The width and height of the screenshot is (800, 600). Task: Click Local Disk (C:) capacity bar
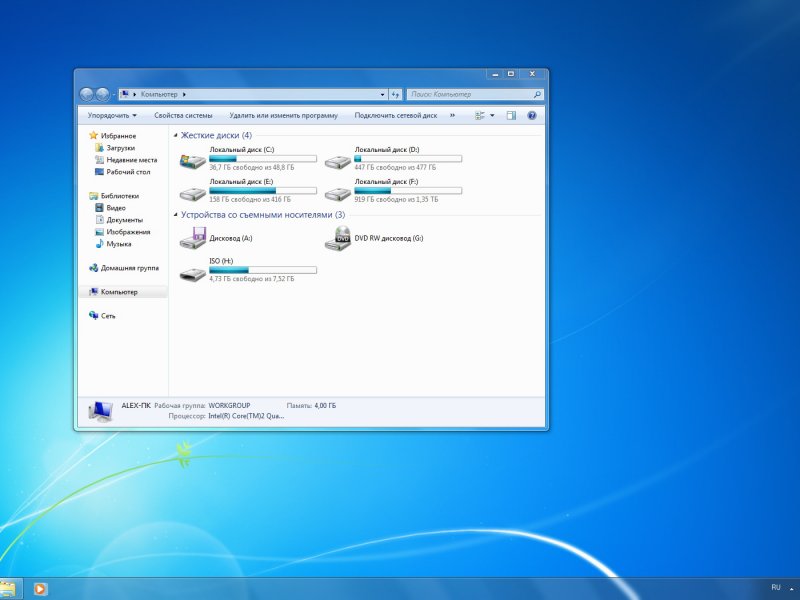pyautogui.click(x=263, y=159)
